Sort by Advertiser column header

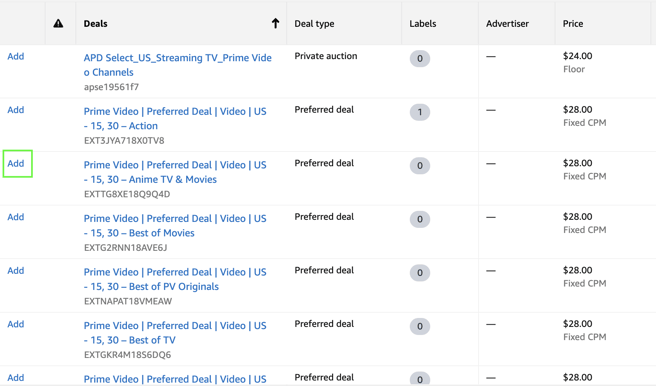click(x=507, y=23)
